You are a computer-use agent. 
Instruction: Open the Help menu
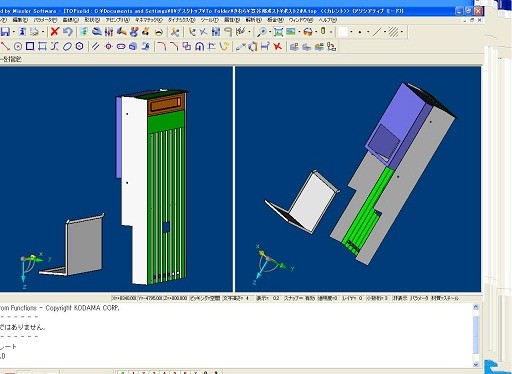(x=327, y=20)
